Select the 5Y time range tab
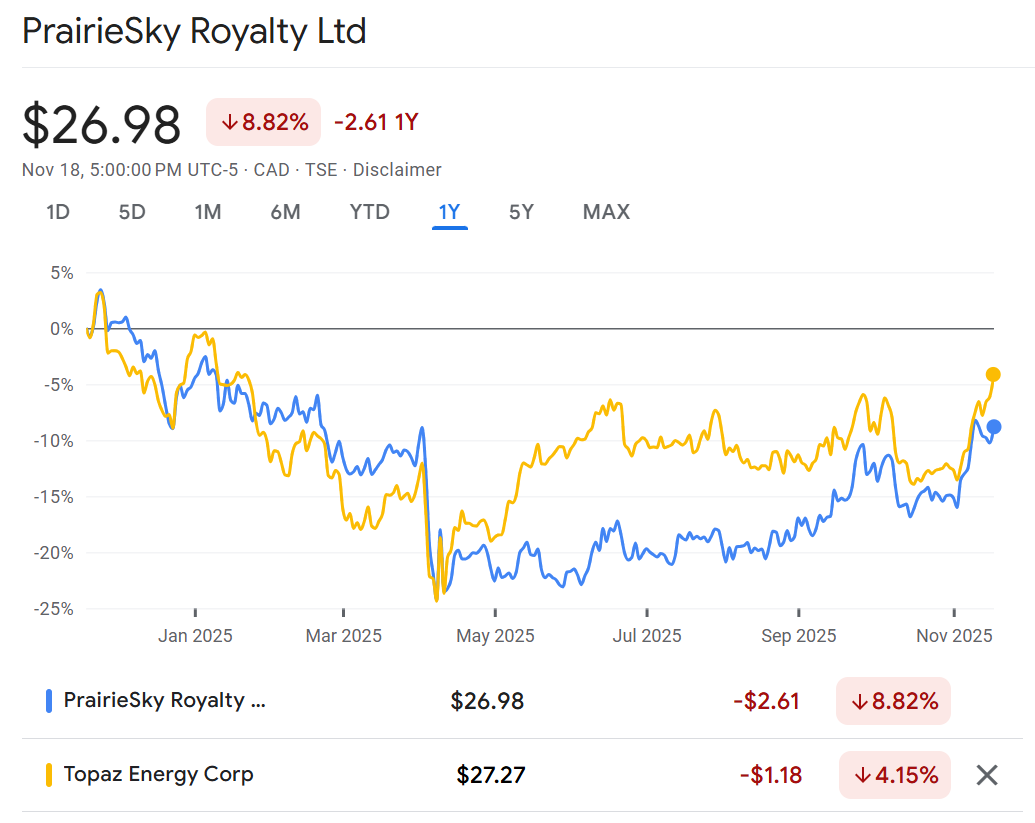Screen dimensions: 1035x823 521,212
